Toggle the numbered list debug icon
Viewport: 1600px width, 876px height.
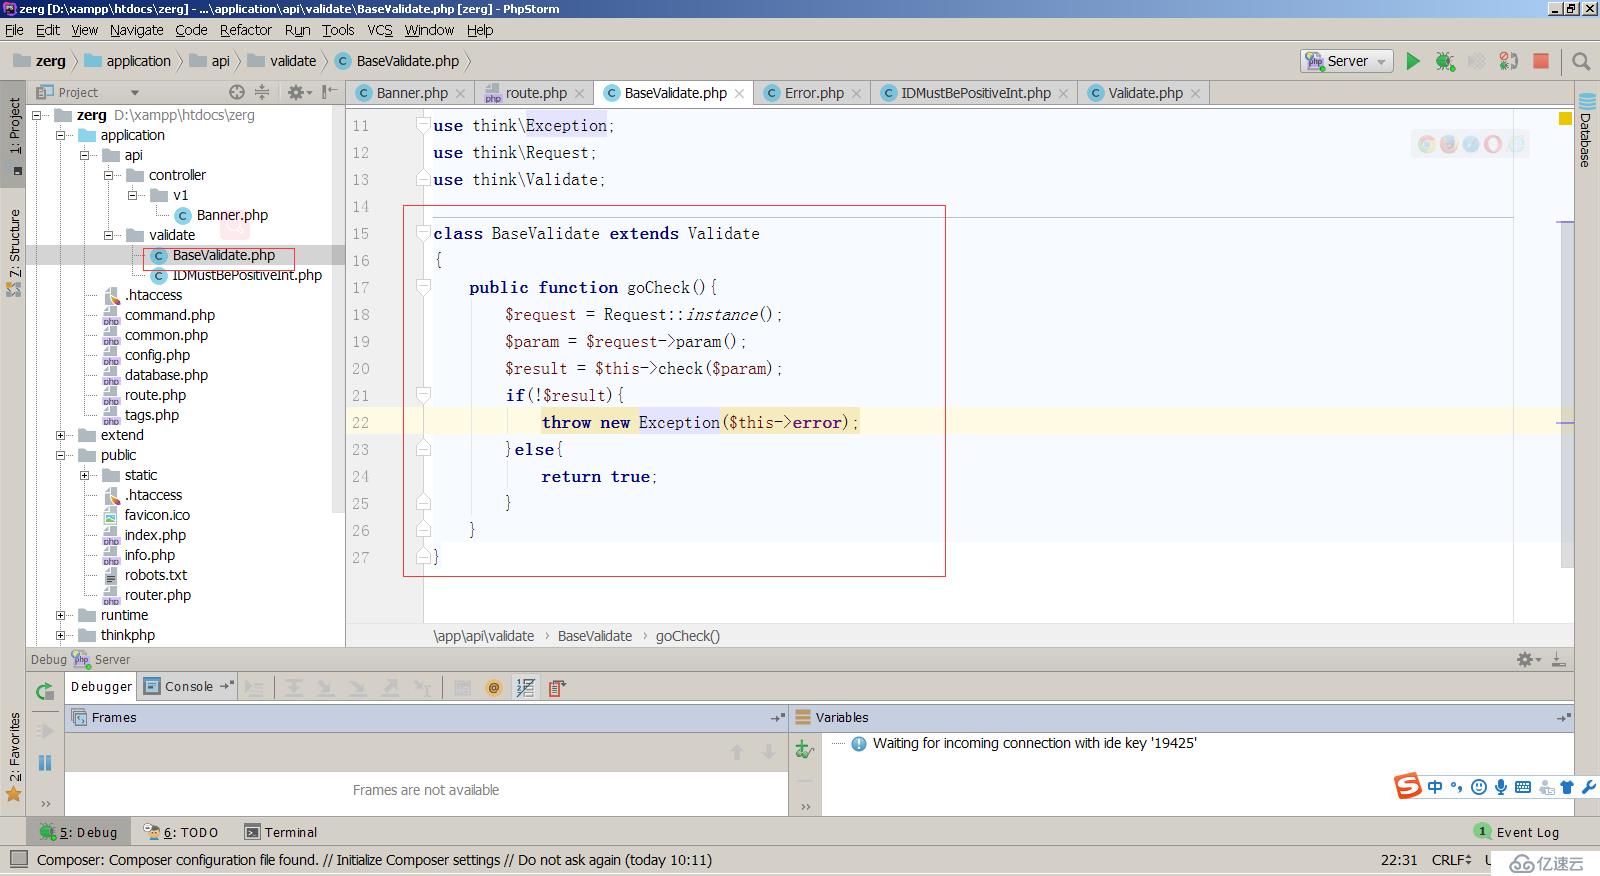525,687
